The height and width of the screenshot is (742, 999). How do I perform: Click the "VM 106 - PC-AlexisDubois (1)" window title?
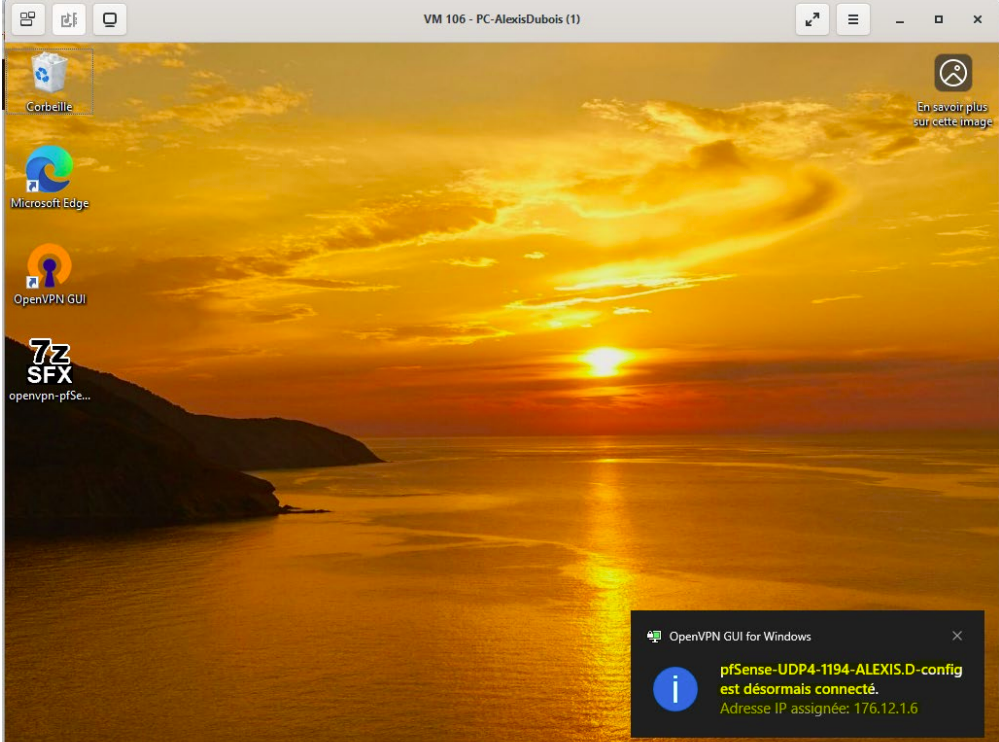502,19
